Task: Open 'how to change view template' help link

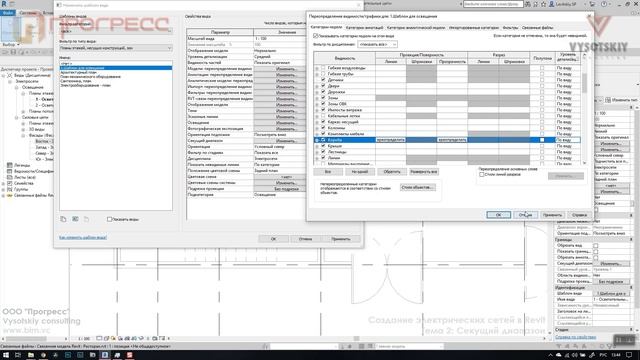Action: 83,237
